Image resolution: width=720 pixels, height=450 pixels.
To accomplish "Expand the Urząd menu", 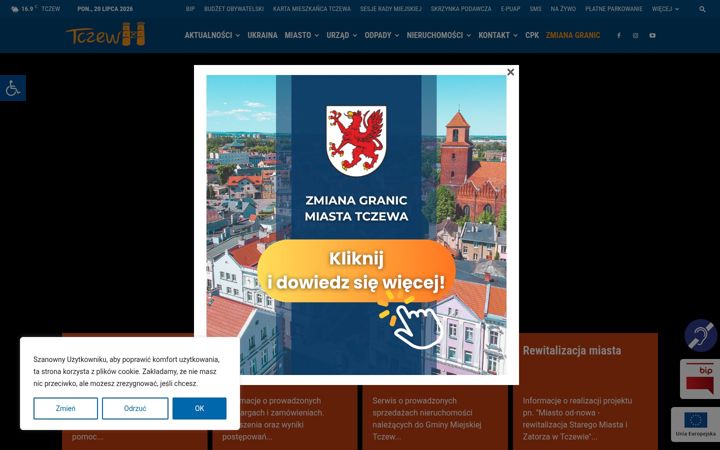I will pos(342,35).
